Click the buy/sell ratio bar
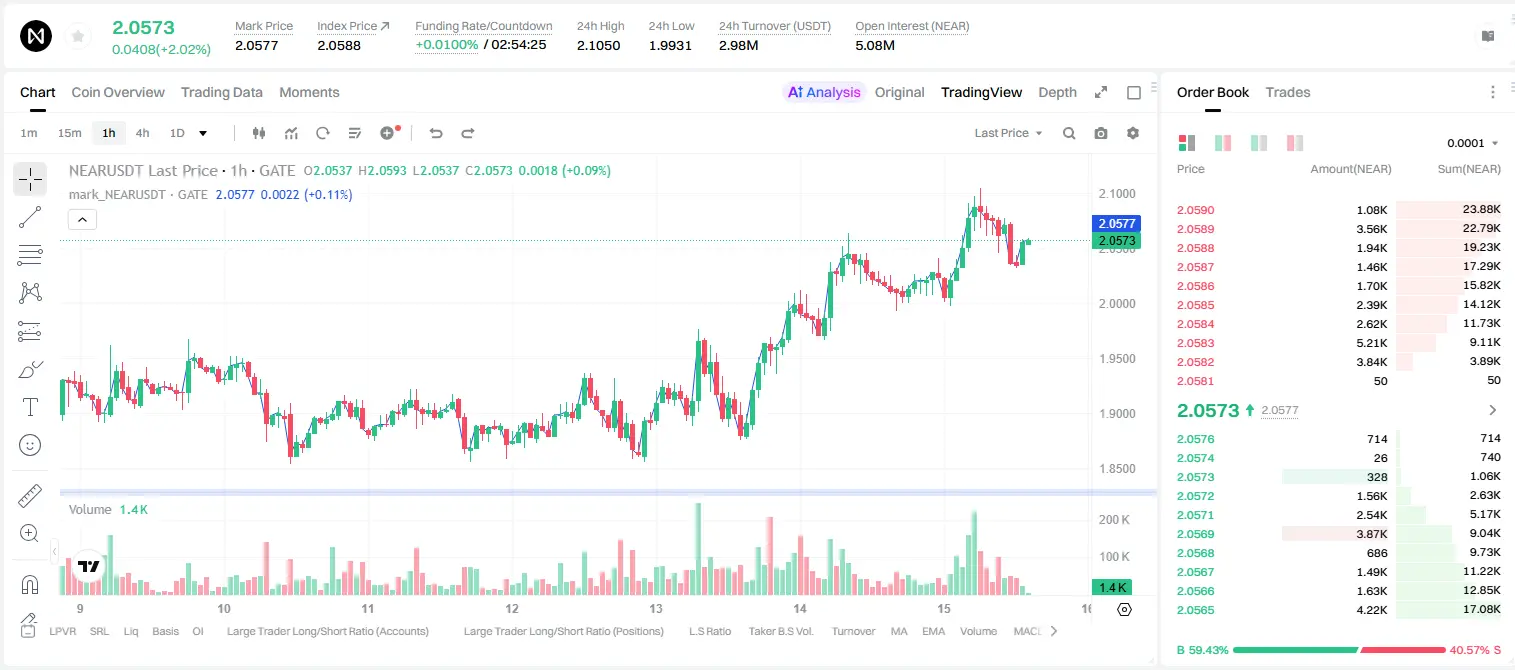 1339,650
